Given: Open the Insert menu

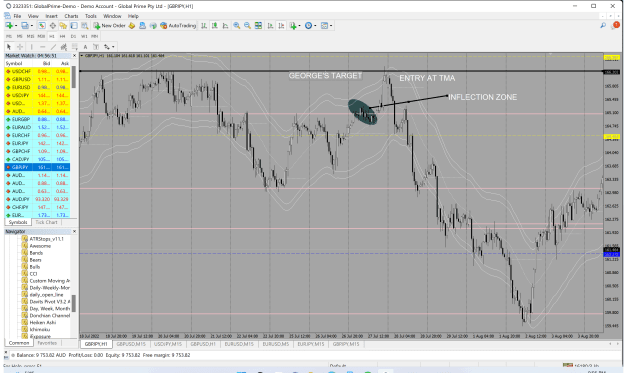Looking at the screenshot, I should pyautogui.click(x=51, y=16).
